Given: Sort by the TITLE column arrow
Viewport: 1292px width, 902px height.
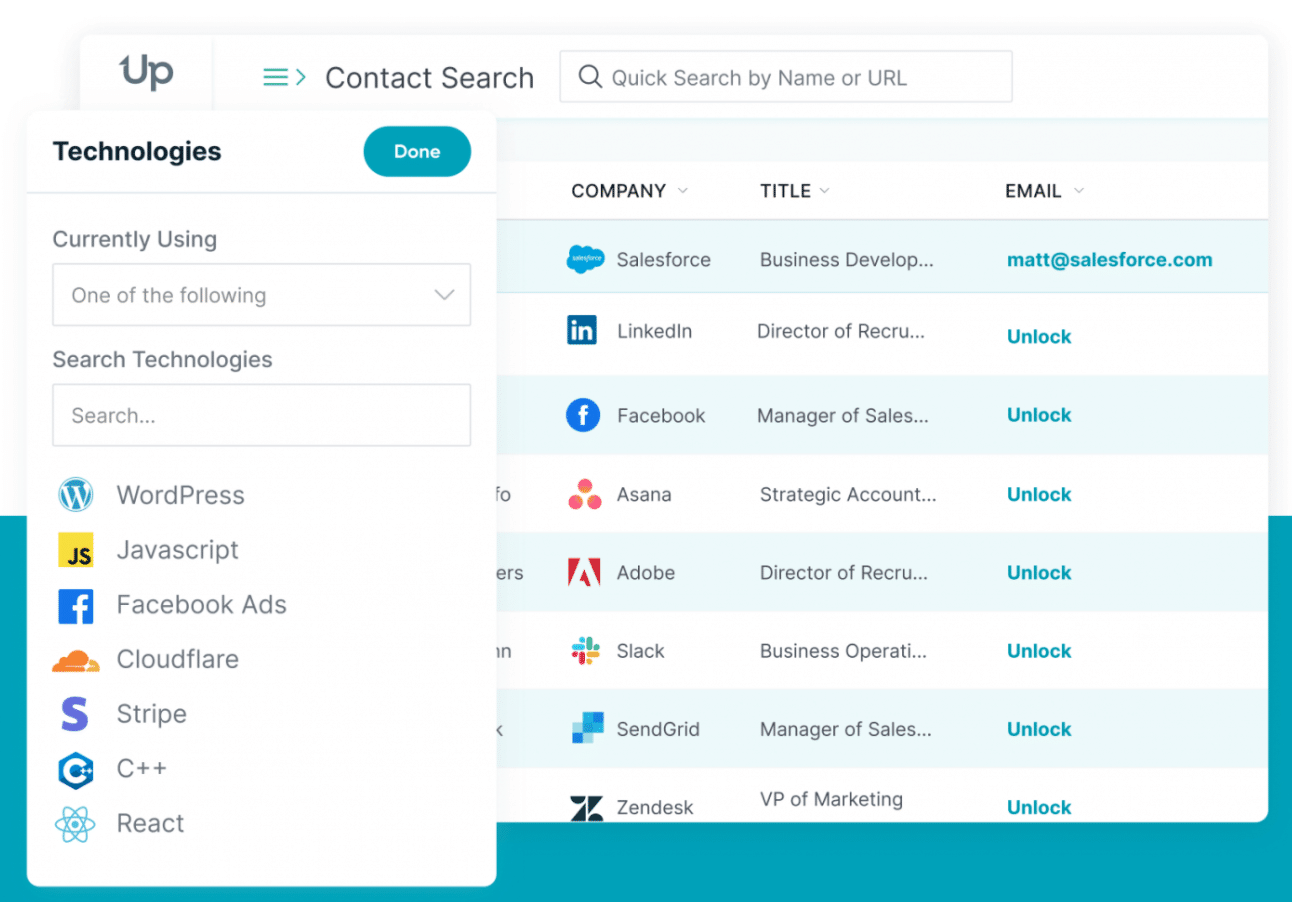Looking at the screenshot, I should pos(825,191).
